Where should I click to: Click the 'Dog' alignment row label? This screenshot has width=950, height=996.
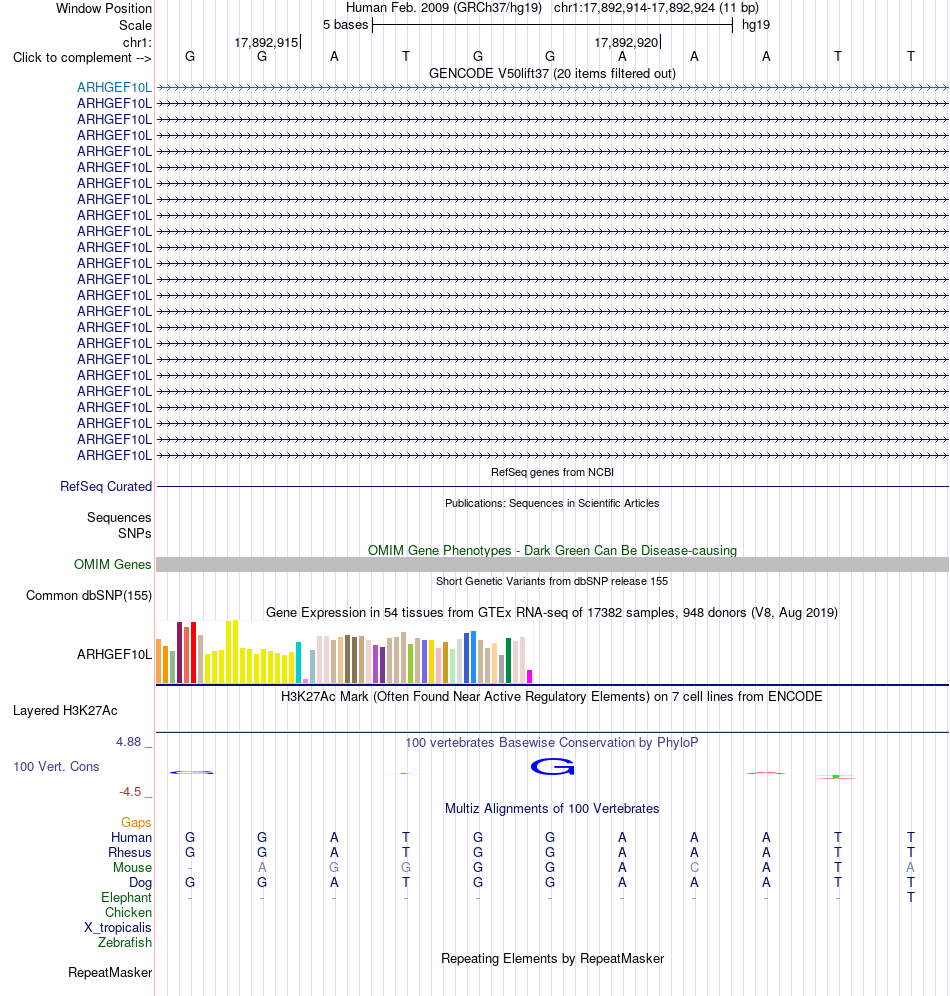140,883
